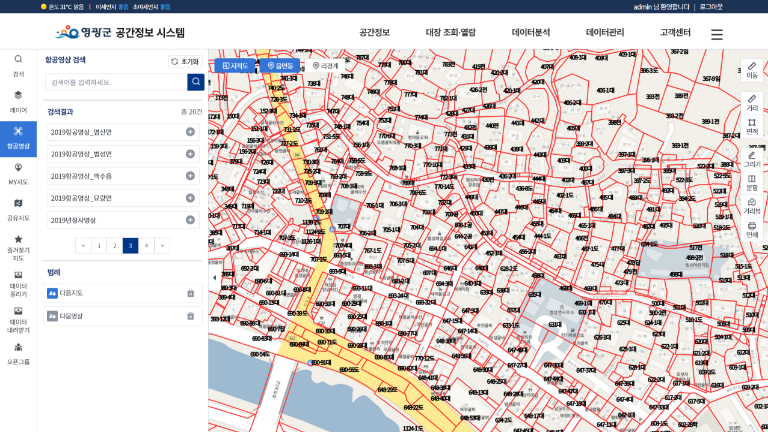The image size is (768, 432).
Task: Activate the 그리기 drawing tool
Action: click(752, 158)
